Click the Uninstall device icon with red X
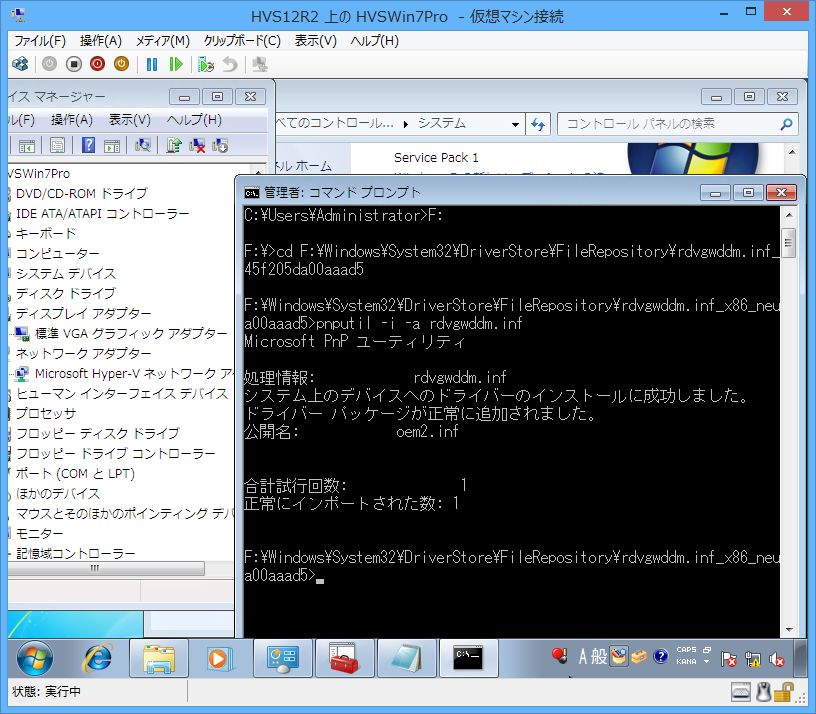This screenshot has height=714, width=816. 197,145
